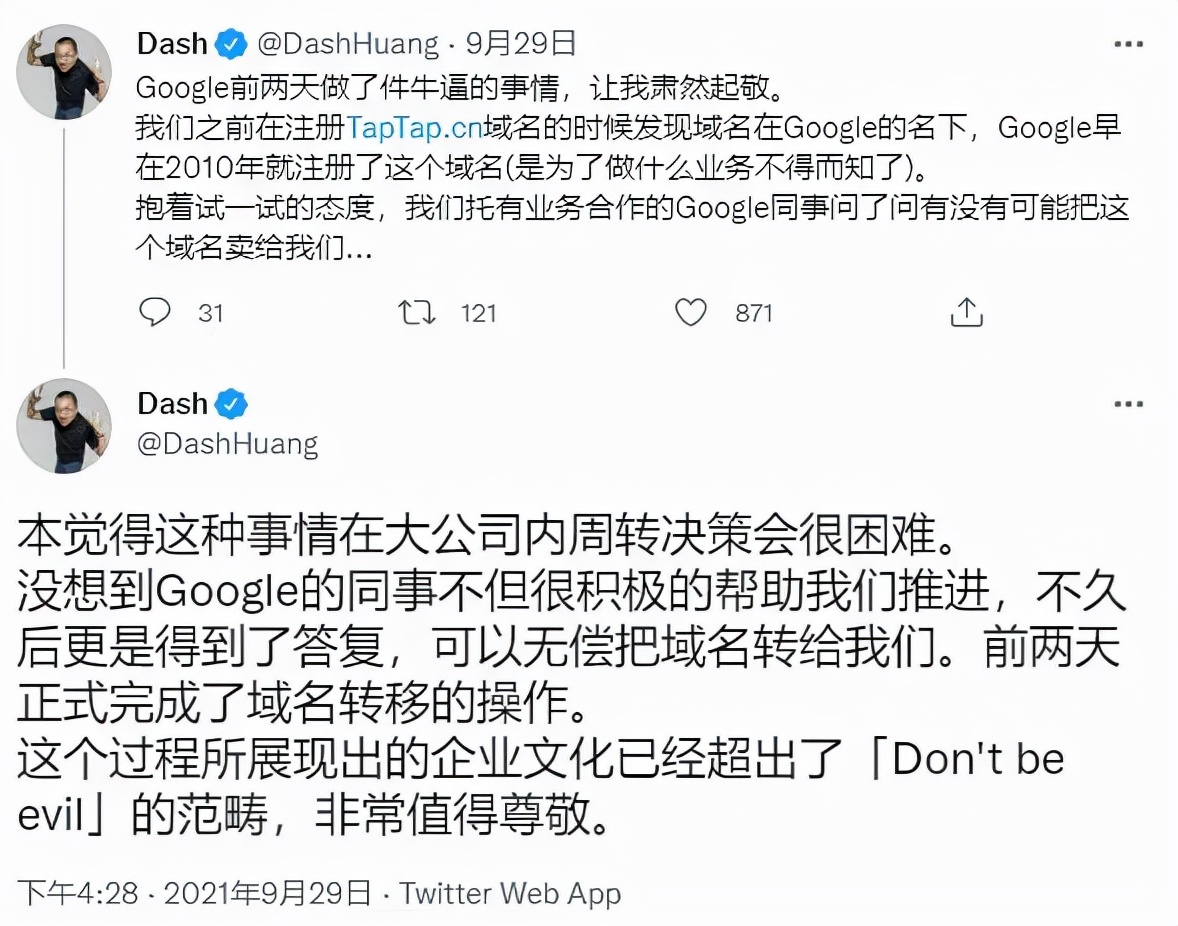The height and width of the screenshot is (926, 1178).
Task: Click the @DashHuang handle under the main tweet's name
Action: point(227,443)
